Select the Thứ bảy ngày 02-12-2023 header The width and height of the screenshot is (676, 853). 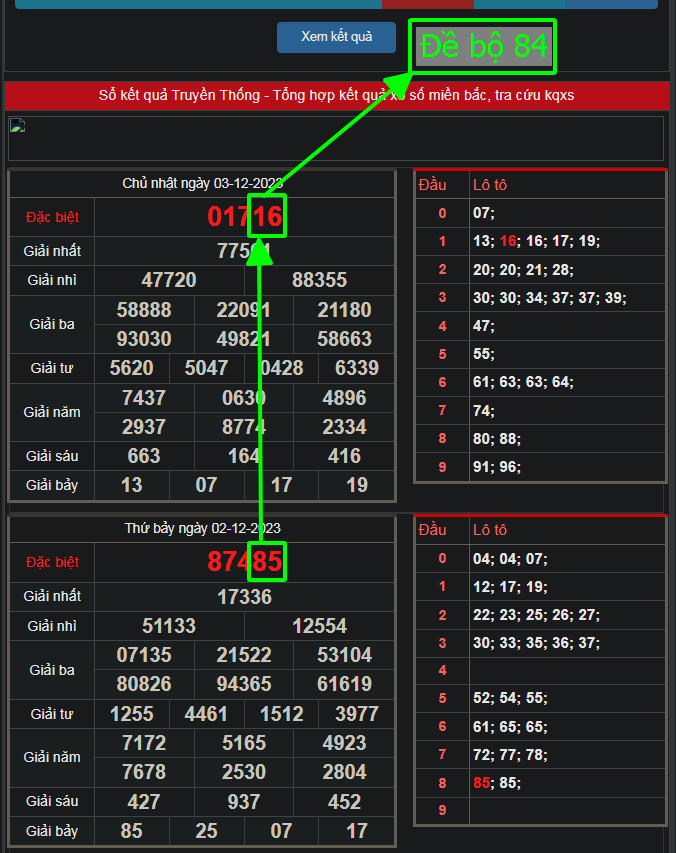202,528
